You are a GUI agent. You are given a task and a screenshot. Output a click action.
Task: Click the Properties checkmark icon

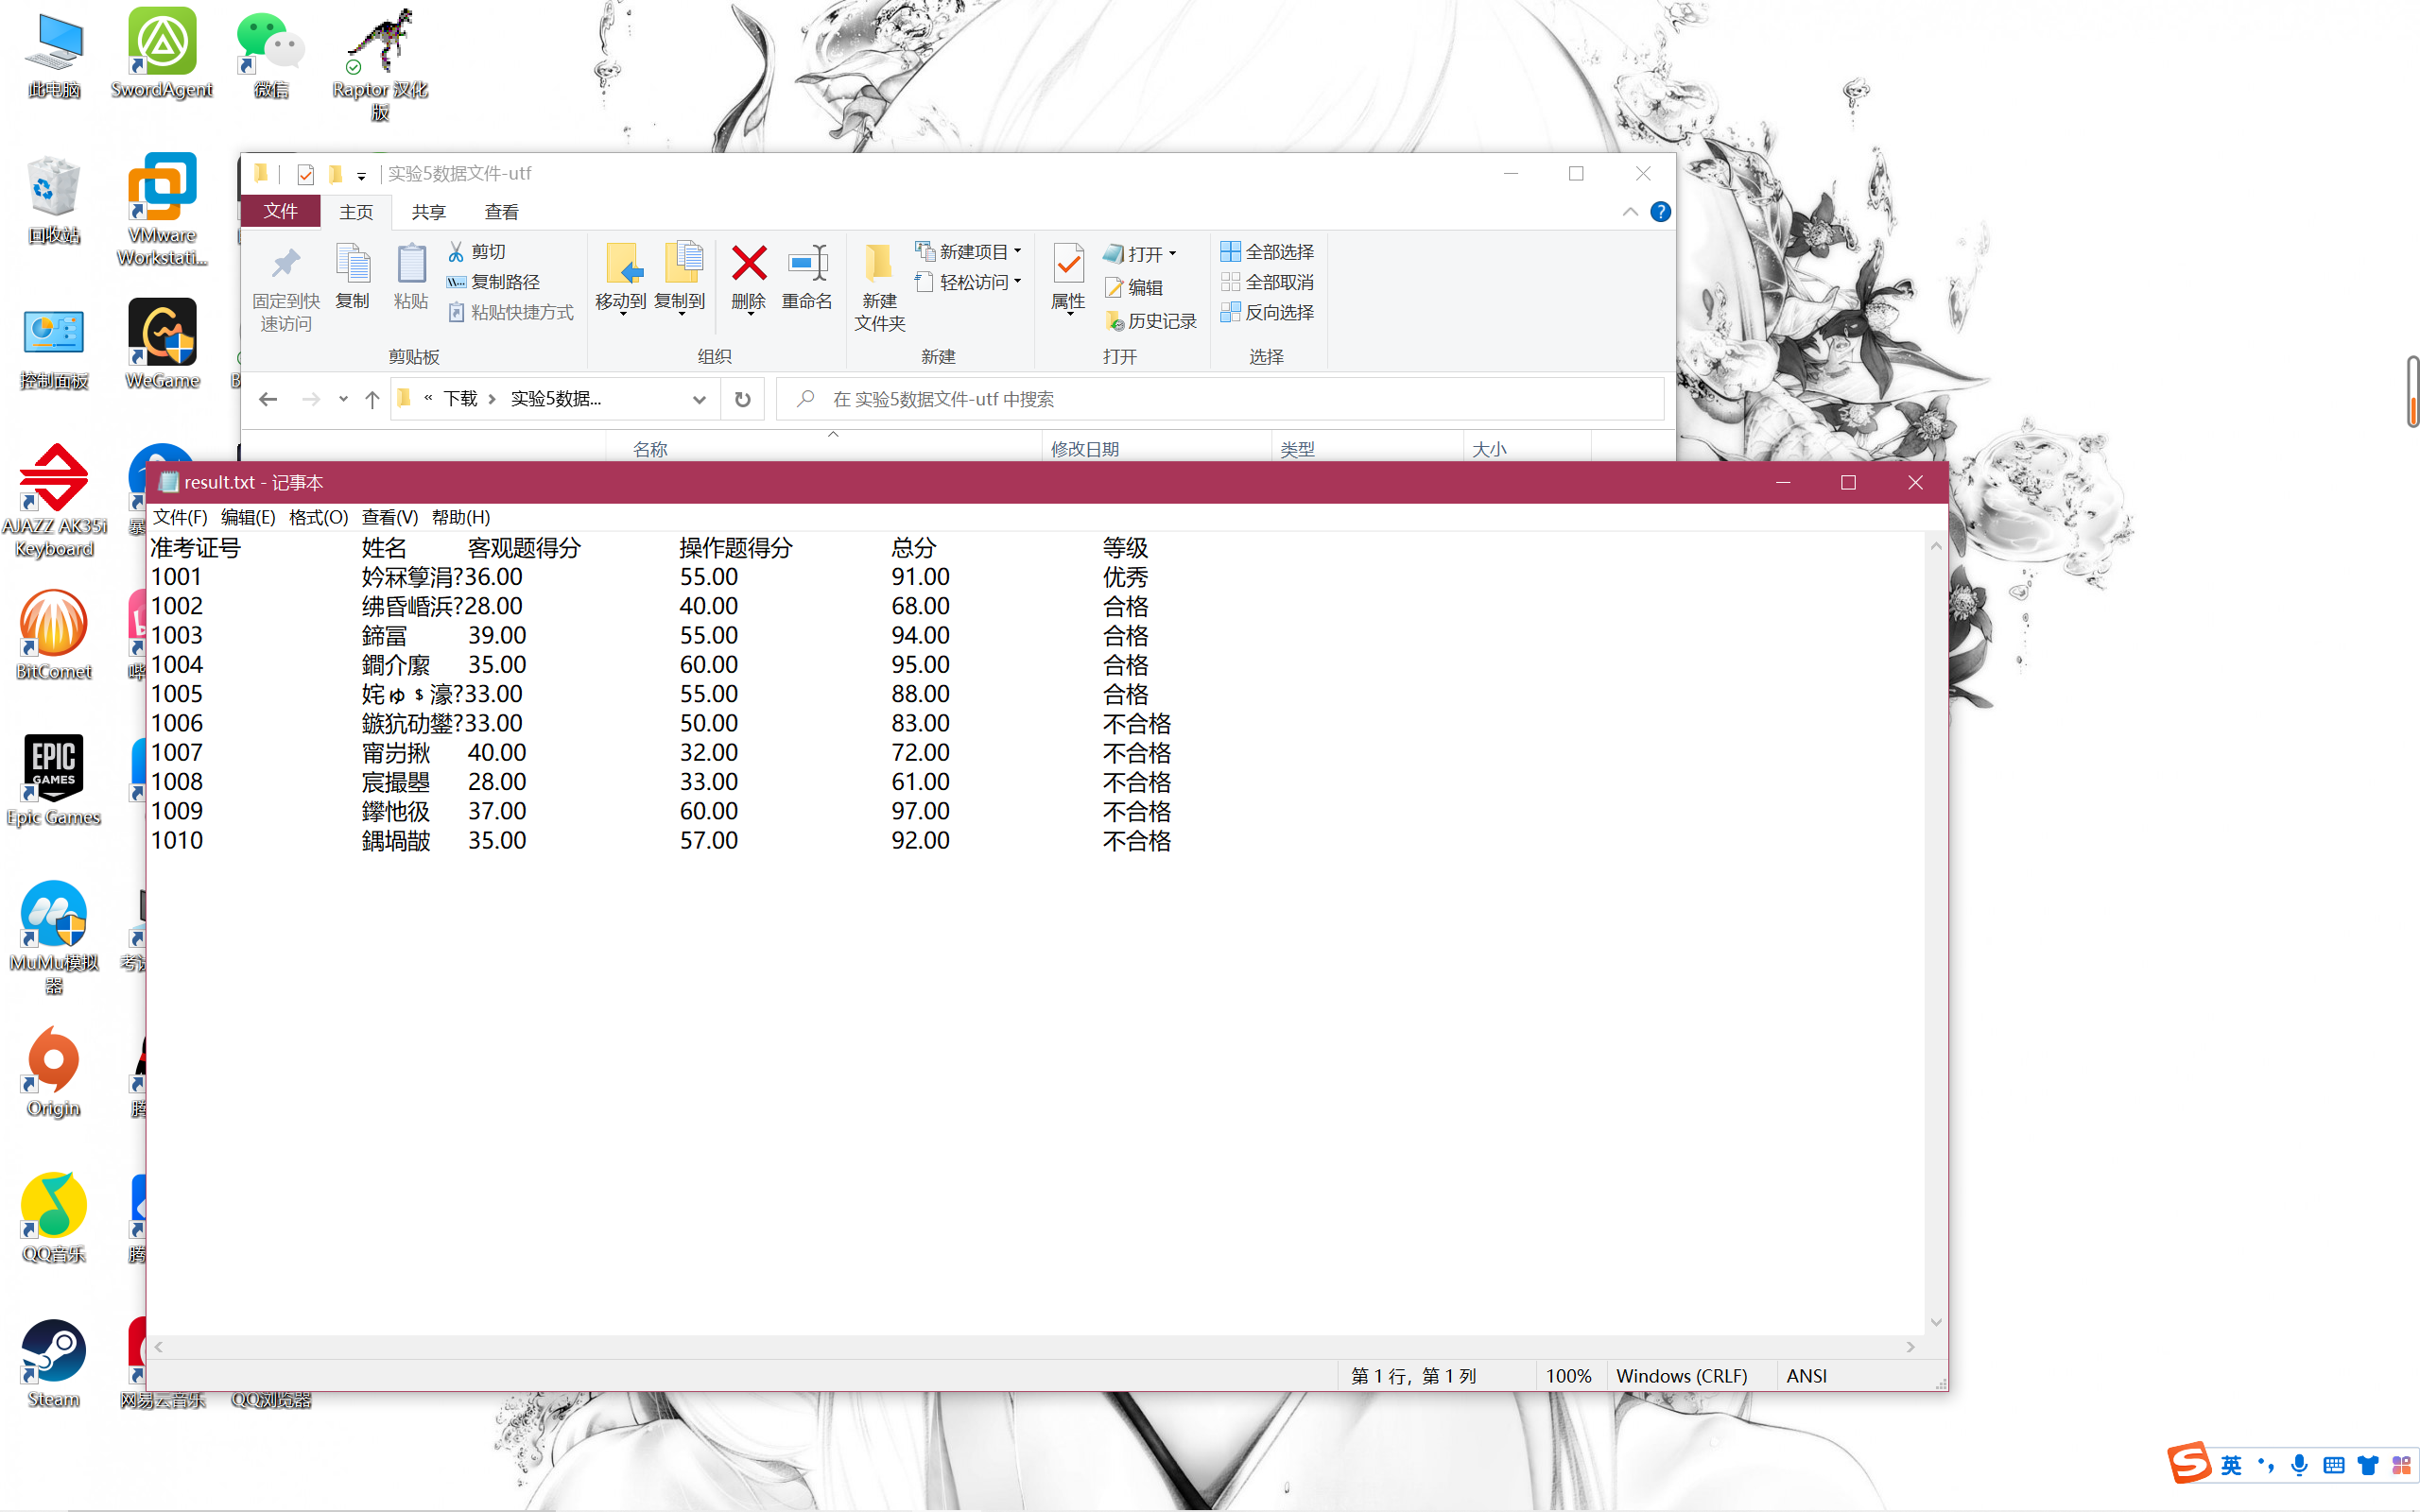tap(1068, 265)
